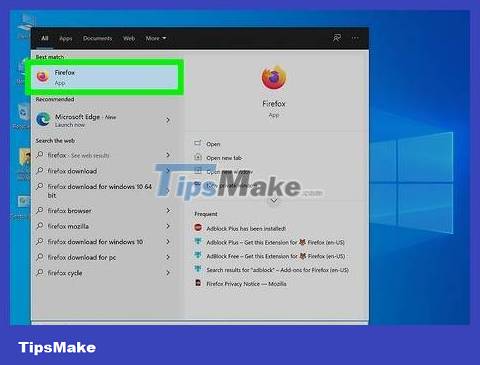The width and height of the screenshot is (480, 365).
Task: Open the More filter dropdown
Action: coord(156,38)
